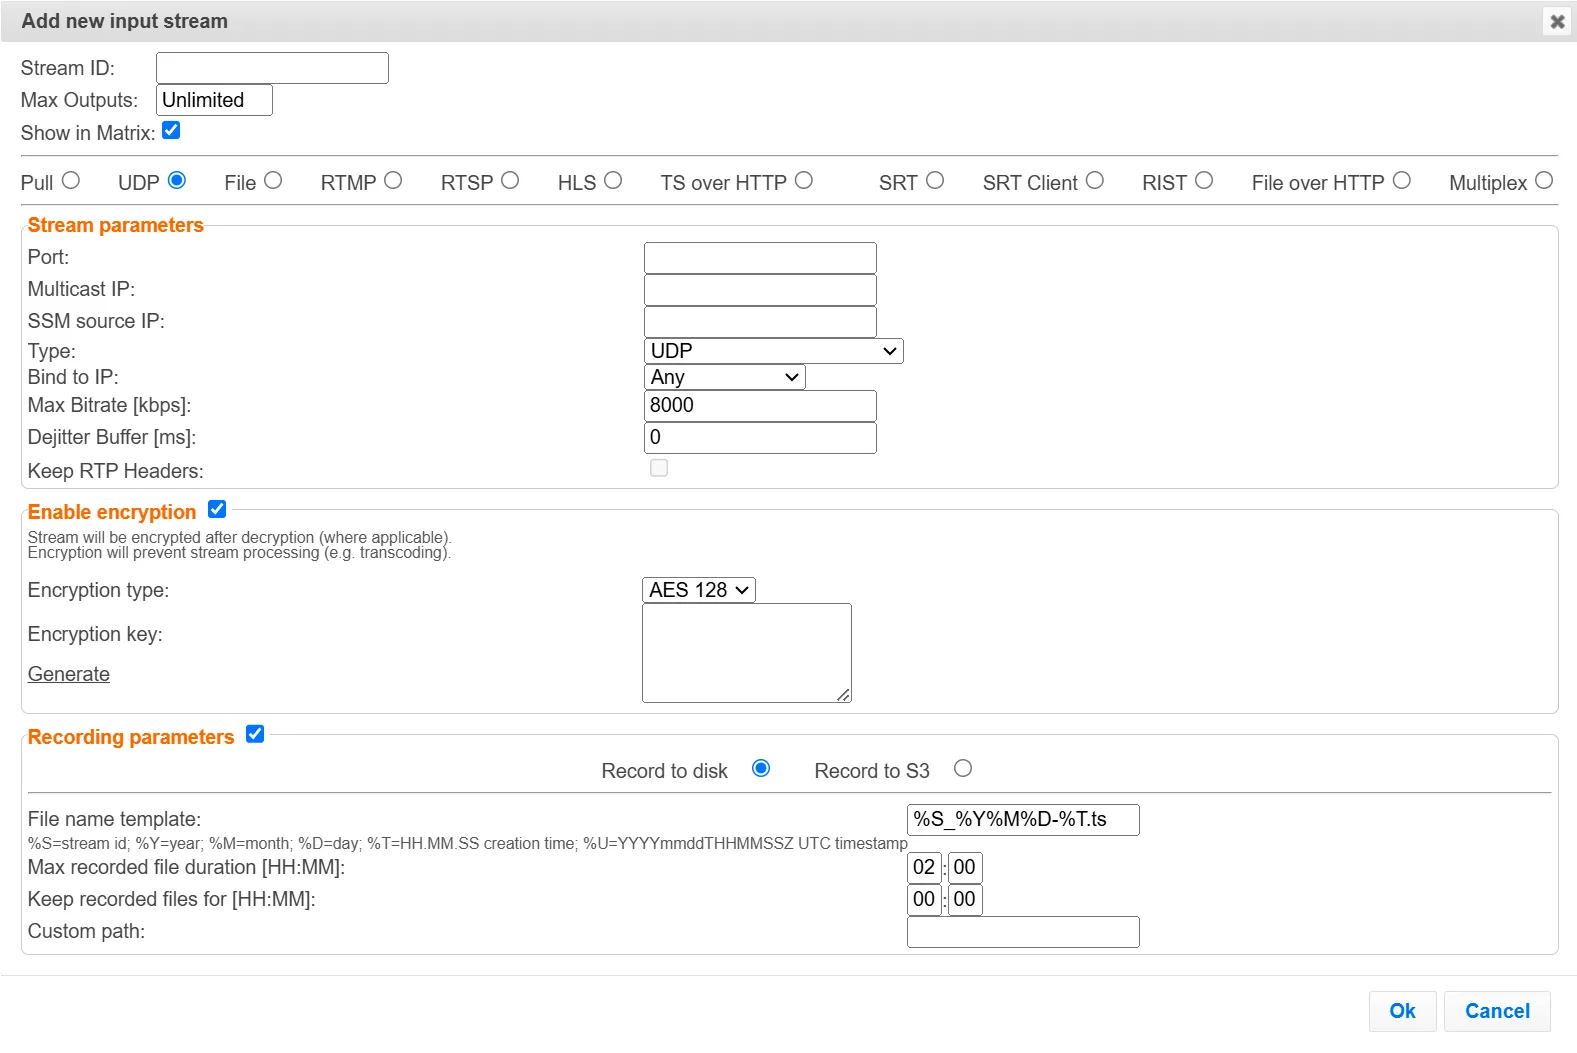
Task: Click the Max Outputs field showing Unlimited
Action: pos(214,100)
